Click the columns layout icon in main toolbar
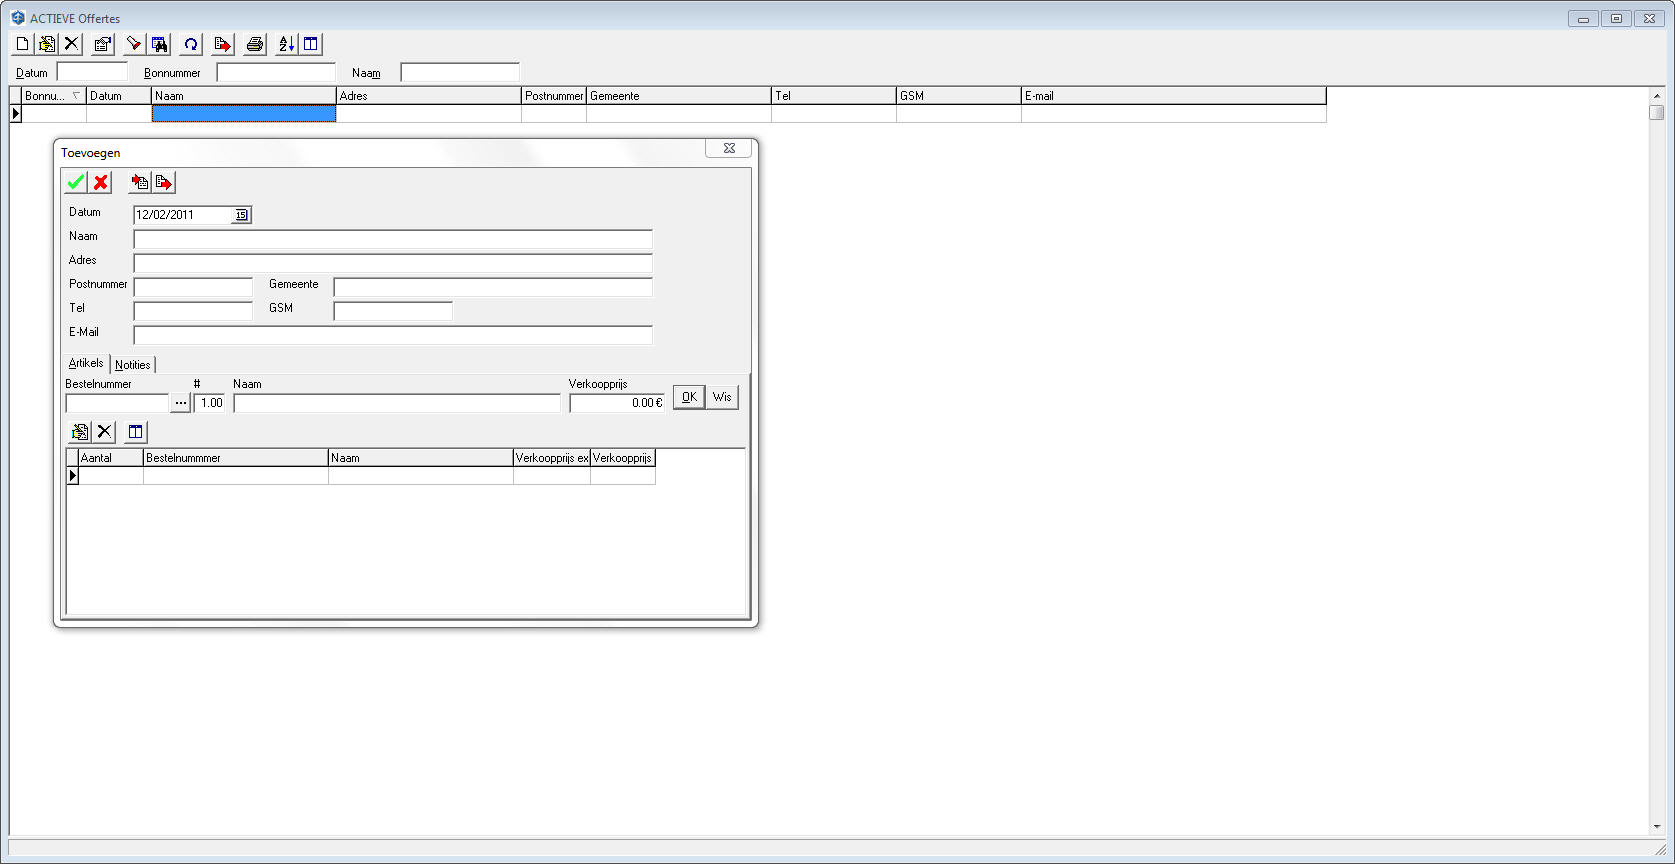Screen dimensions: 1675x864 pos(311,44)
